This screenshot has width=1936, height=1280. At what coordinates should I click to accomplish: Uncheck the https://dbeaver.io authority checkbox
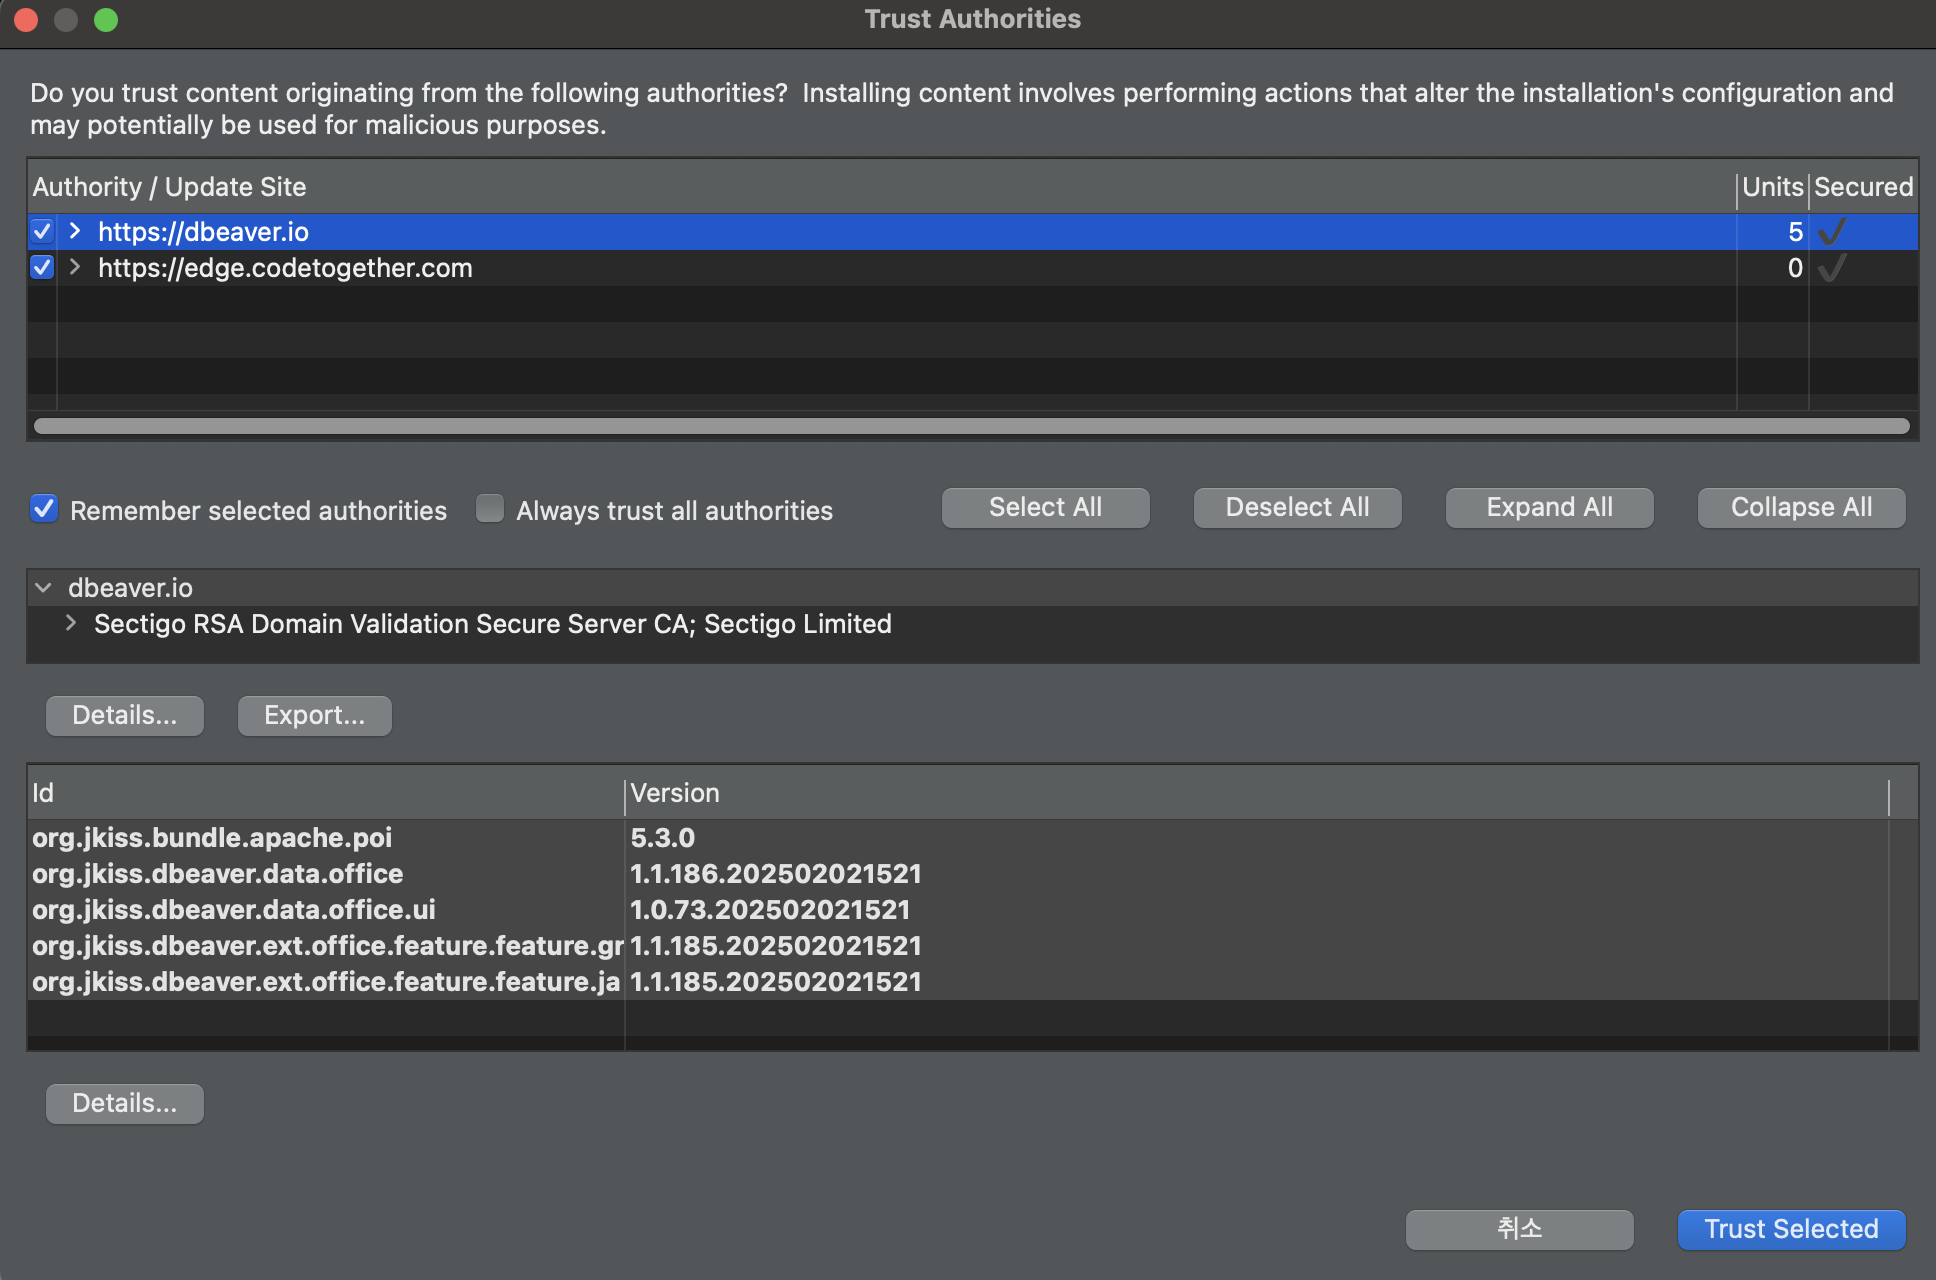42,232
